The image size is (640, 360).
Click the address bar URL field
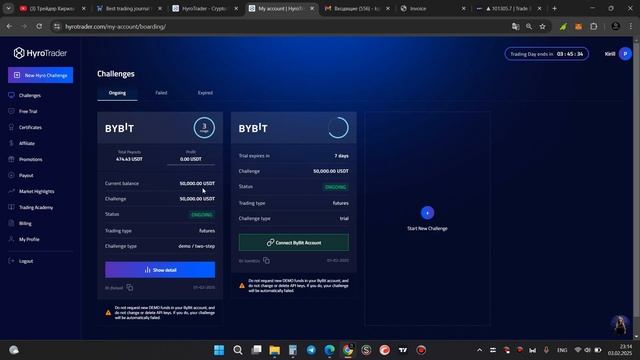click(286, 27)
